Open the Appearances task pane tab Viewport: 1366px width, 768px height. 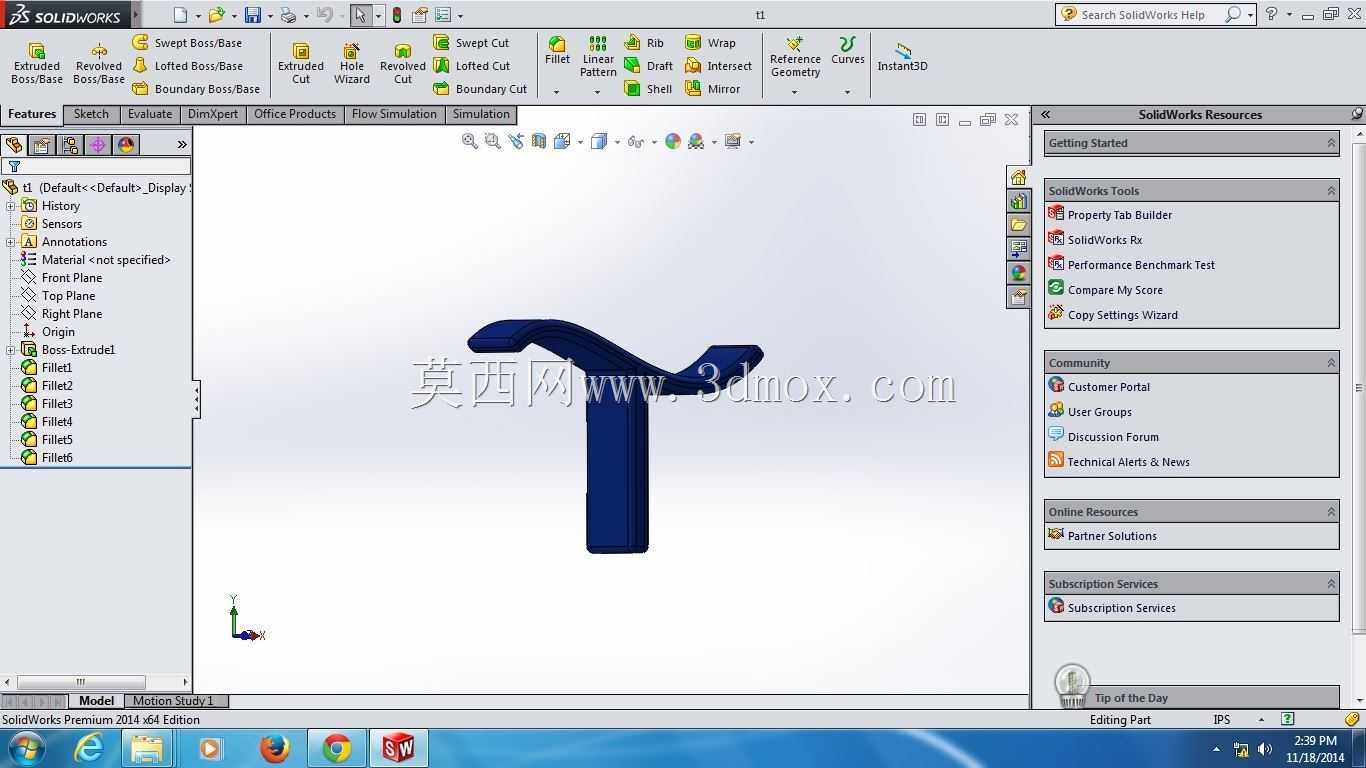(1018, 273)
